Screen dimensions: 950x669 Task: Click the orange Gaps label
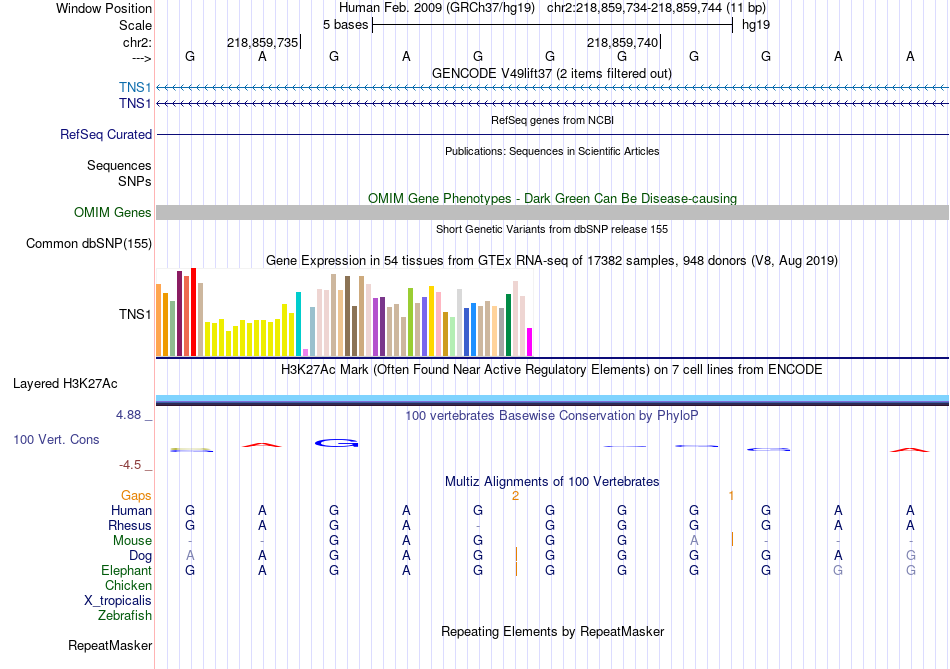click(136, 496)
